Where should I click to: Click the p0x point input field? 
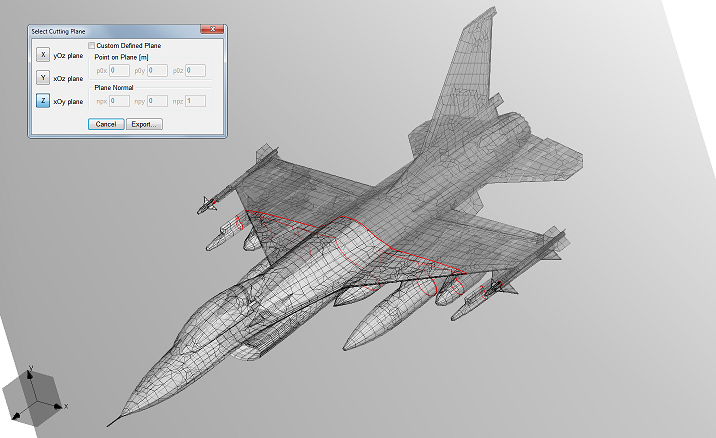[118, 70]
